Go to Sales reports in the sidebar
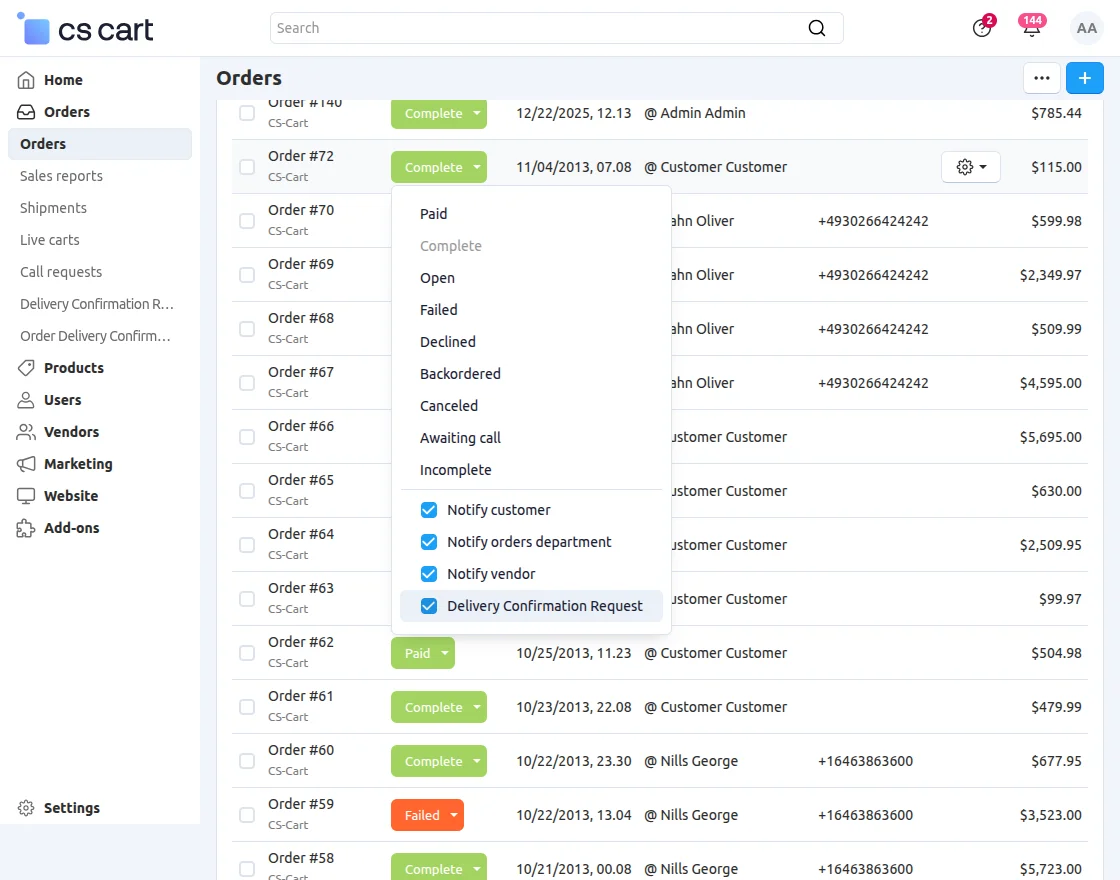Viewport: 1120px width, 880px height. click(61, 176)
